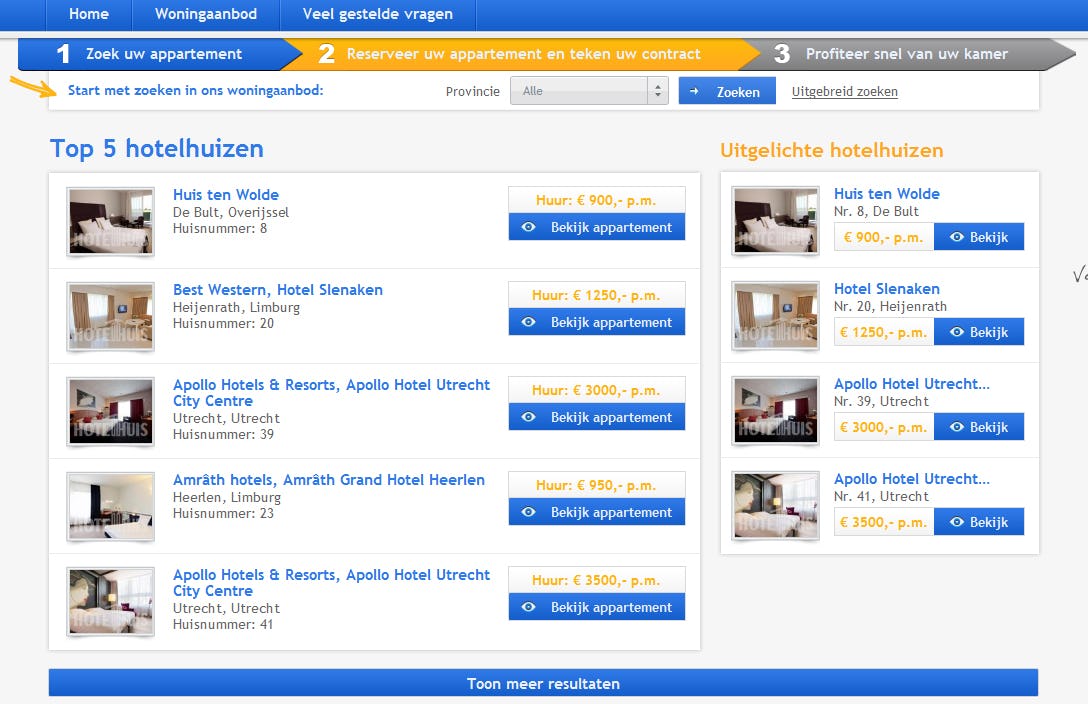Click arrow icon on the Zoeken button
The height and width of the screenshot is (704, 1088).
click(695, 92)
